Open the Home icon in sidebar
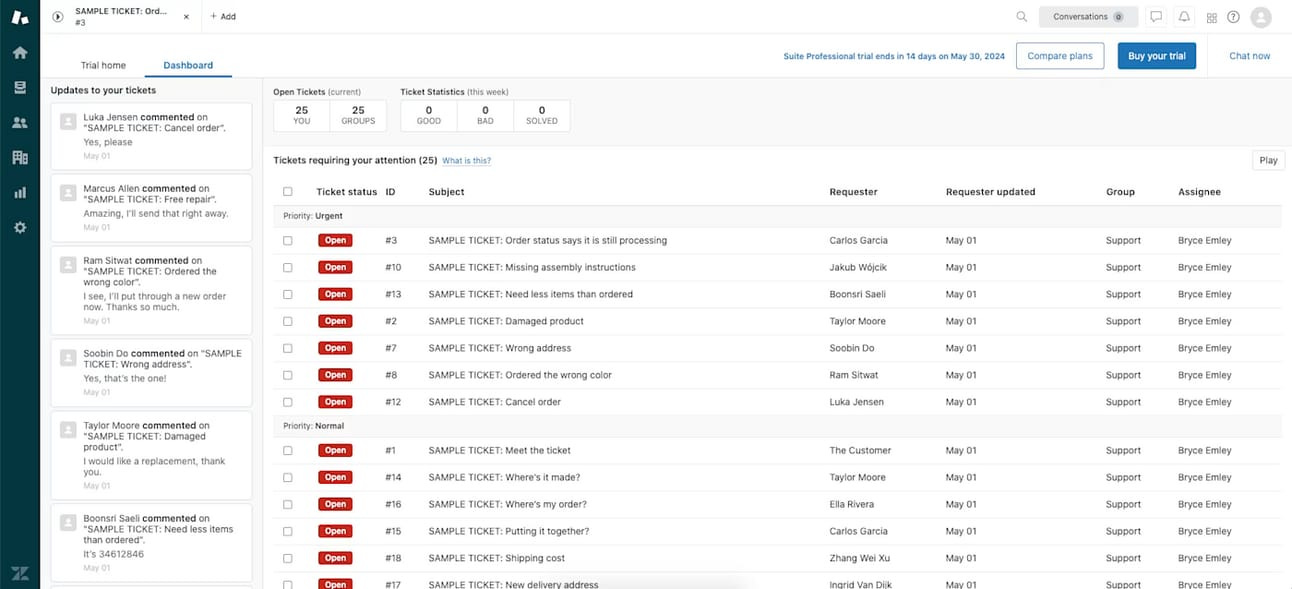1292x589 pixels. tap(19, 53)
